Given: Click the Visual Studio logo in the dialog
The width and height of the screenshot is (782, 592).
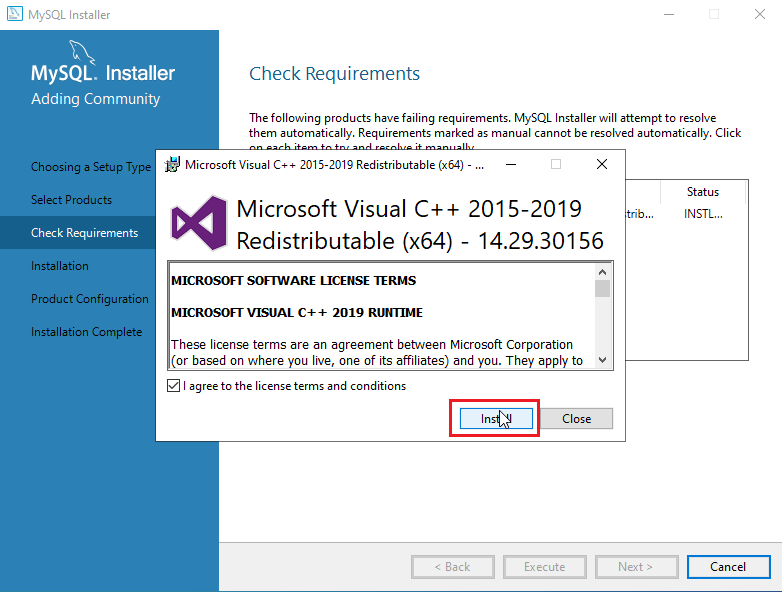Looking at the screenshot, I should [x=199, y=223].
